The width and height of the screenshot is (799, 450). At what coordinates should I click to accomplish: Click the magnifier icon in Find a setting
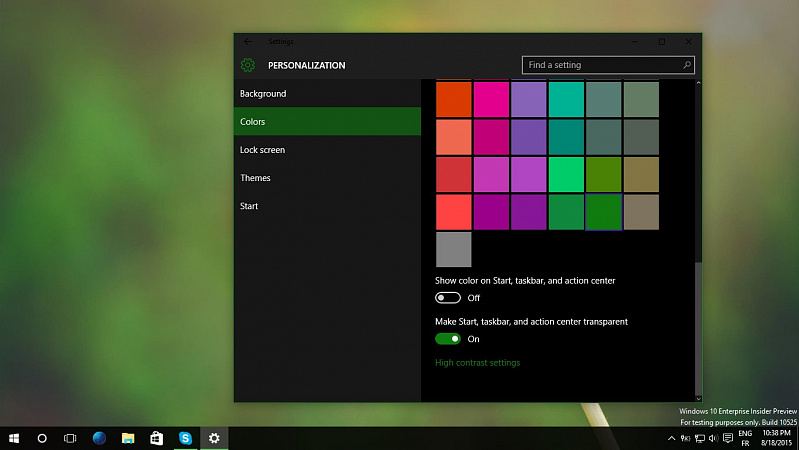click(x=686, y=65)
